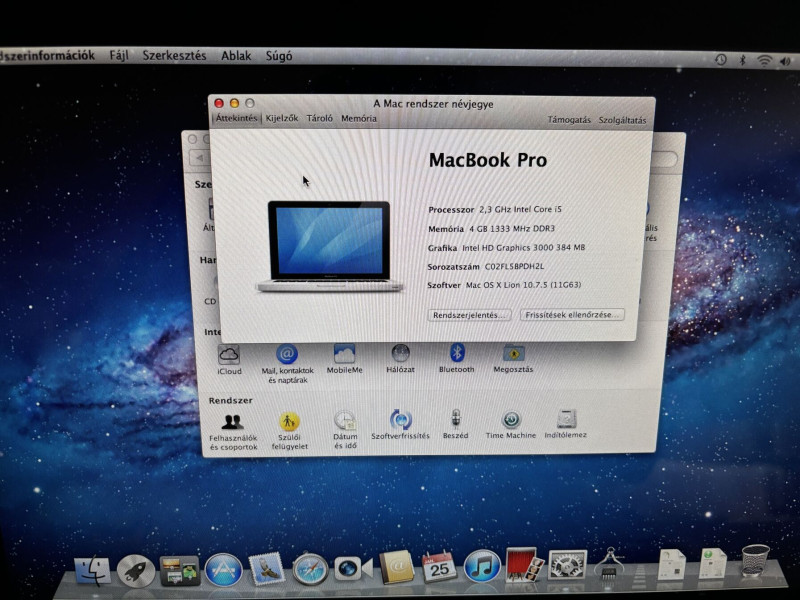The image size is (800, 600).
Task: Open Finder from the Dock
Action: coord(93,570)
